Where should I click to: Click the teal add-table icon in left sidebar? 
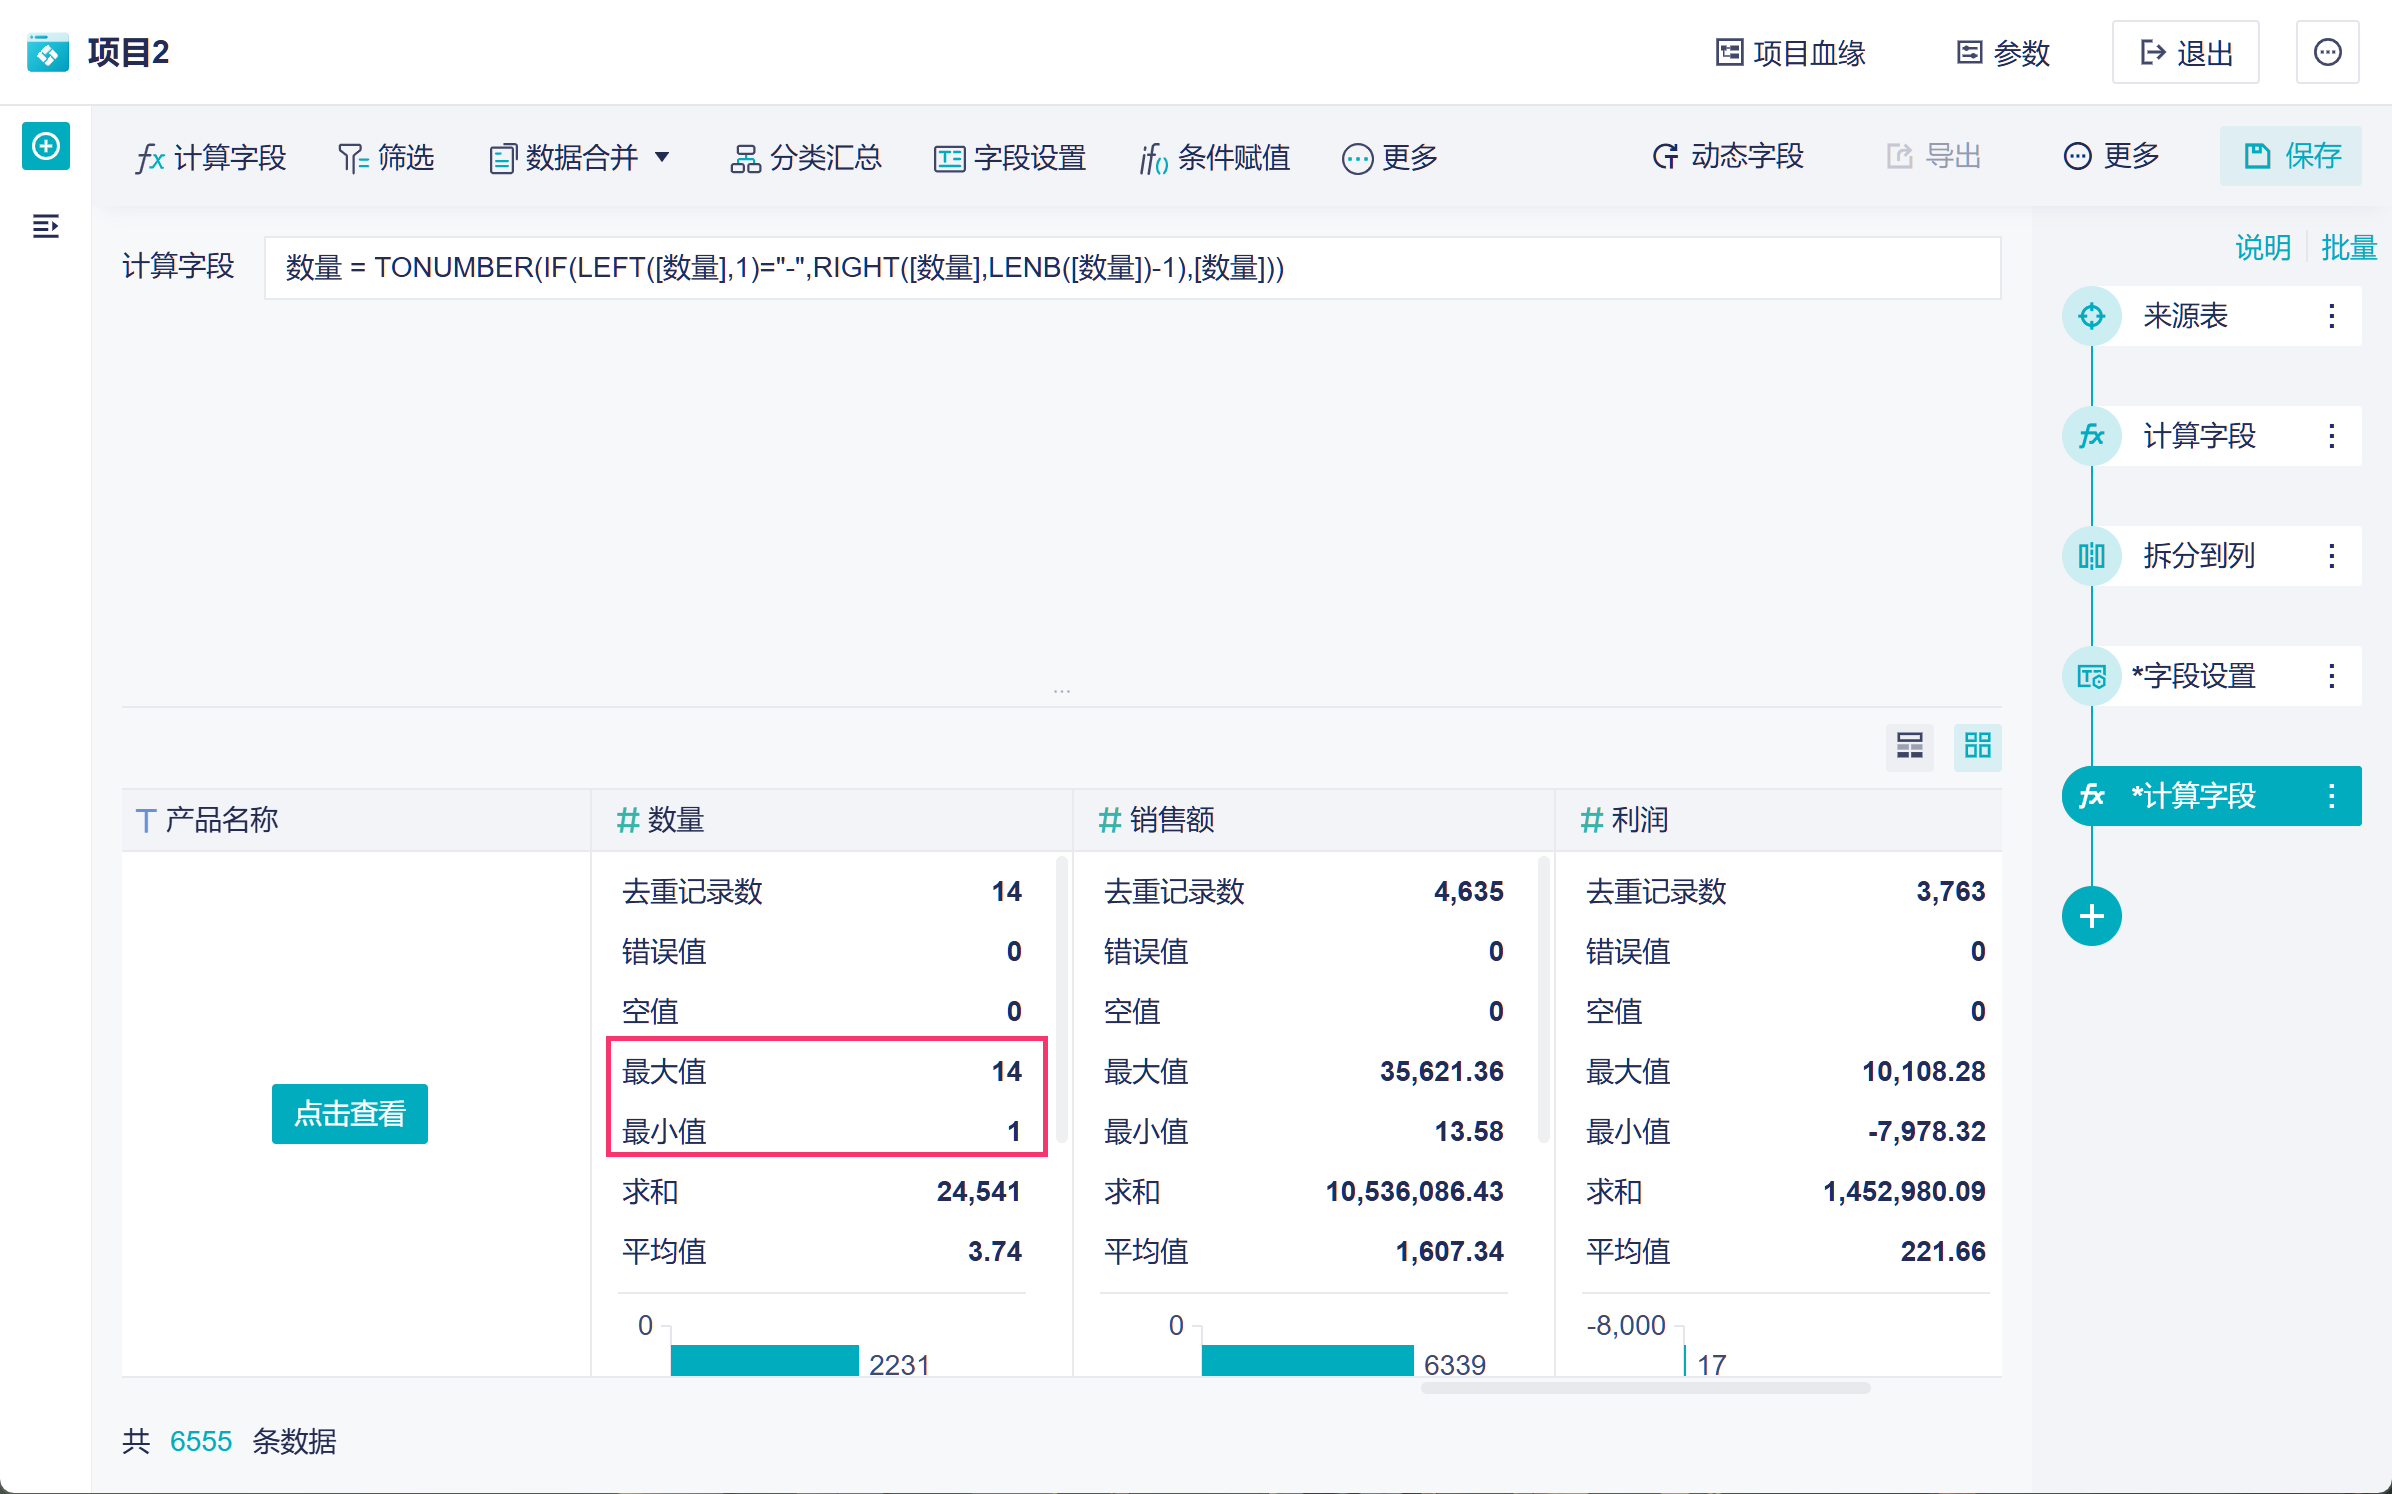click(46, 147)
